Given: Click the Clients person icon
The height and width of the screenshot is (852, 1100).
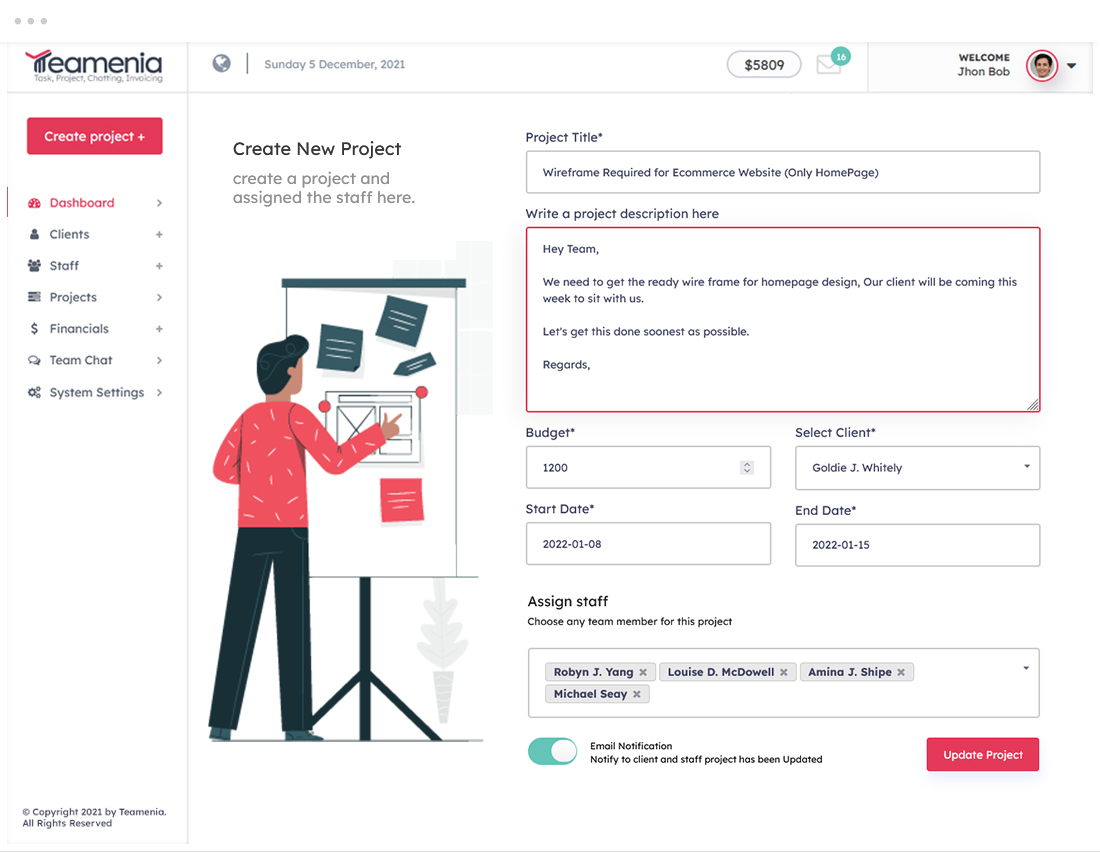Looking at the screenshot, I should (34, 234).
